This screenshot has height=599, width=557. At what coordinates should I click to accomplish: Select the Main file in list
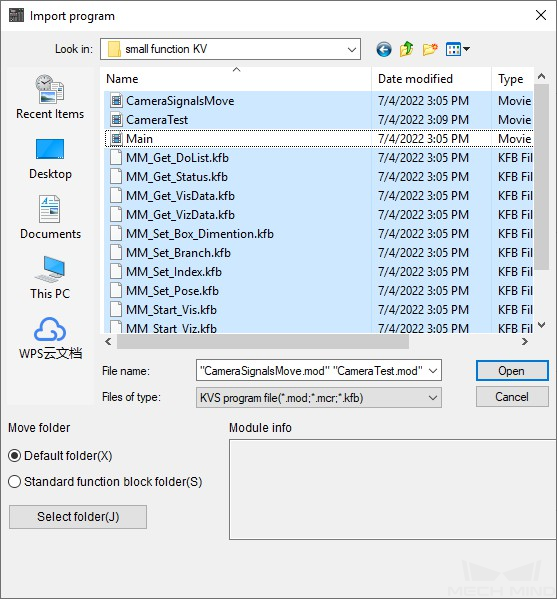(x=319, y=139)
